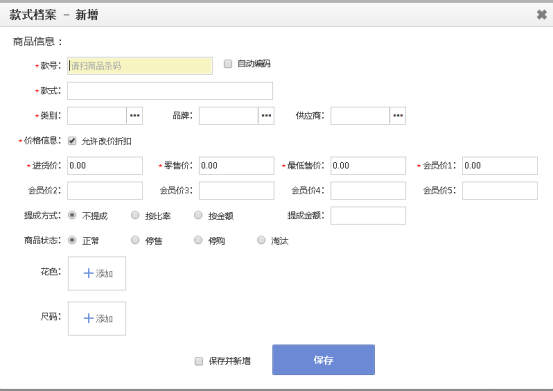Click the 最低售价 price field
Image resolution: width=553 pixels, height=391 pixels.
pyautogui.click(x=368, y=166)
